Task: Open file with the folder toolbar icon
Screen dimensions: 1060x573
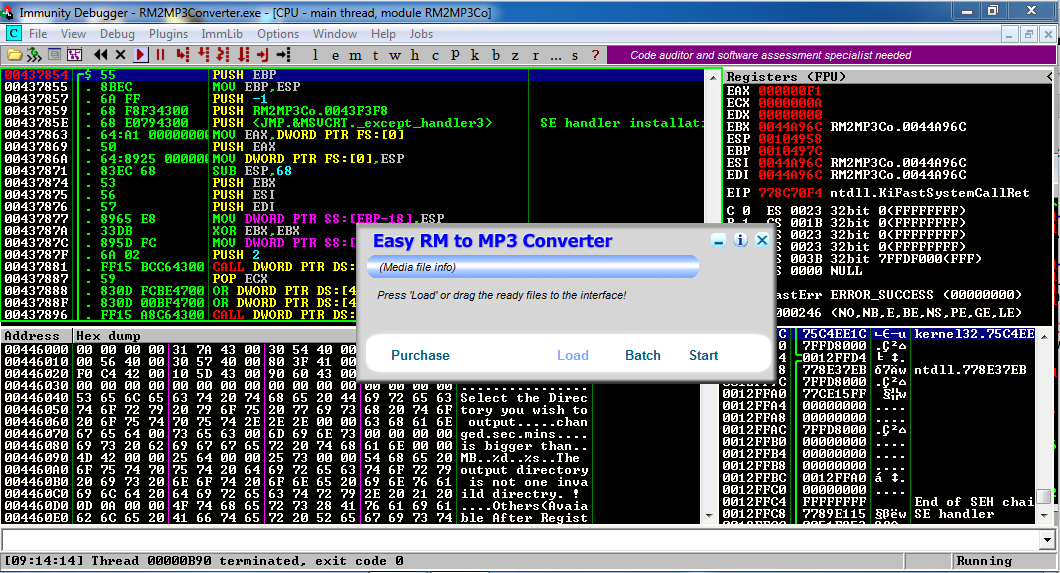Action: [x=14, y=55]
